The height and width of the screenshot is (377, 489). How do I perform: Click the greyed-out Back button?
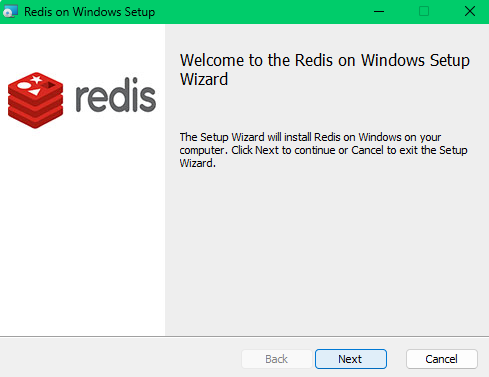pos(277,359)
